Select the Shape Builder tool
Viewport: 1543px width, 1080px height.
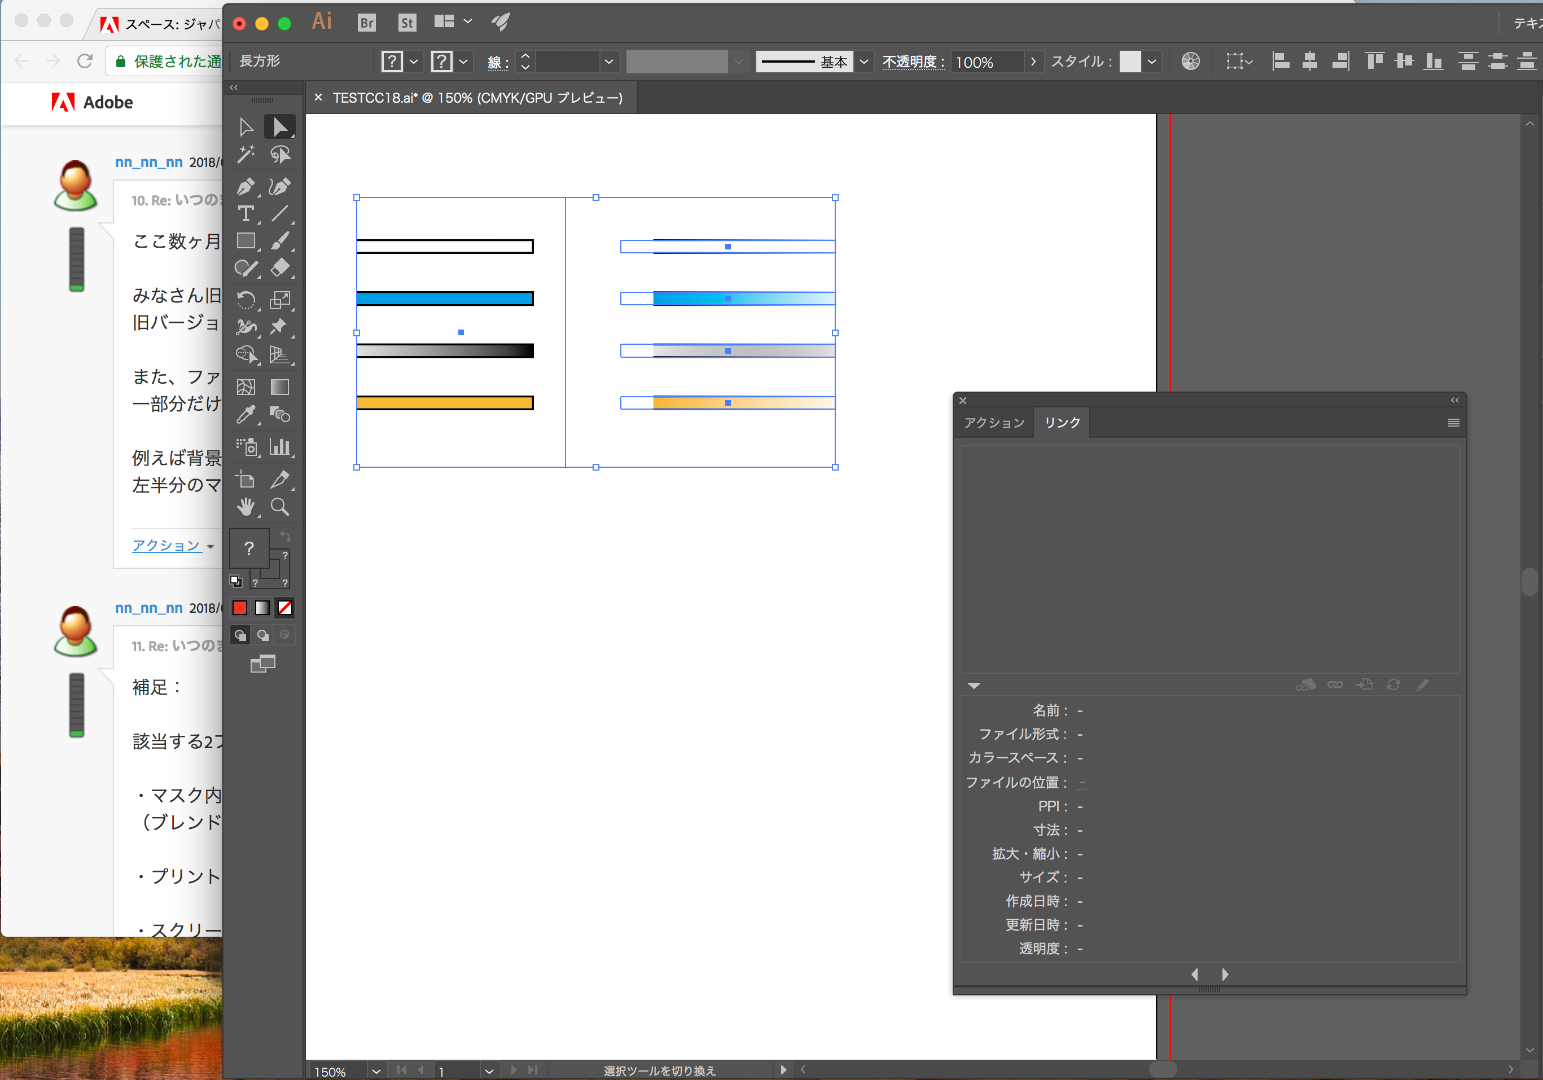pyautogui.click(x=246, y=355)
